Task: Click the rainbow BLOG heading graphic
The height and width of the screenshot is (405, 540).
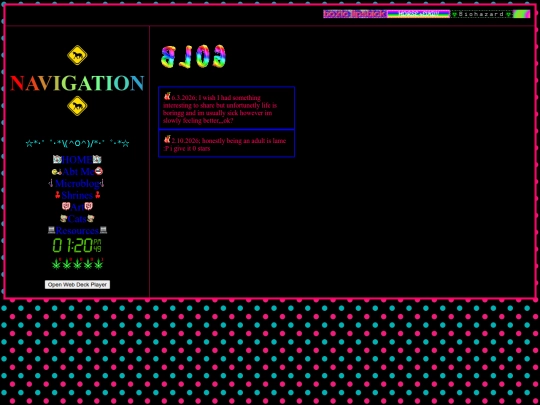Action: [x=194, y=56]
